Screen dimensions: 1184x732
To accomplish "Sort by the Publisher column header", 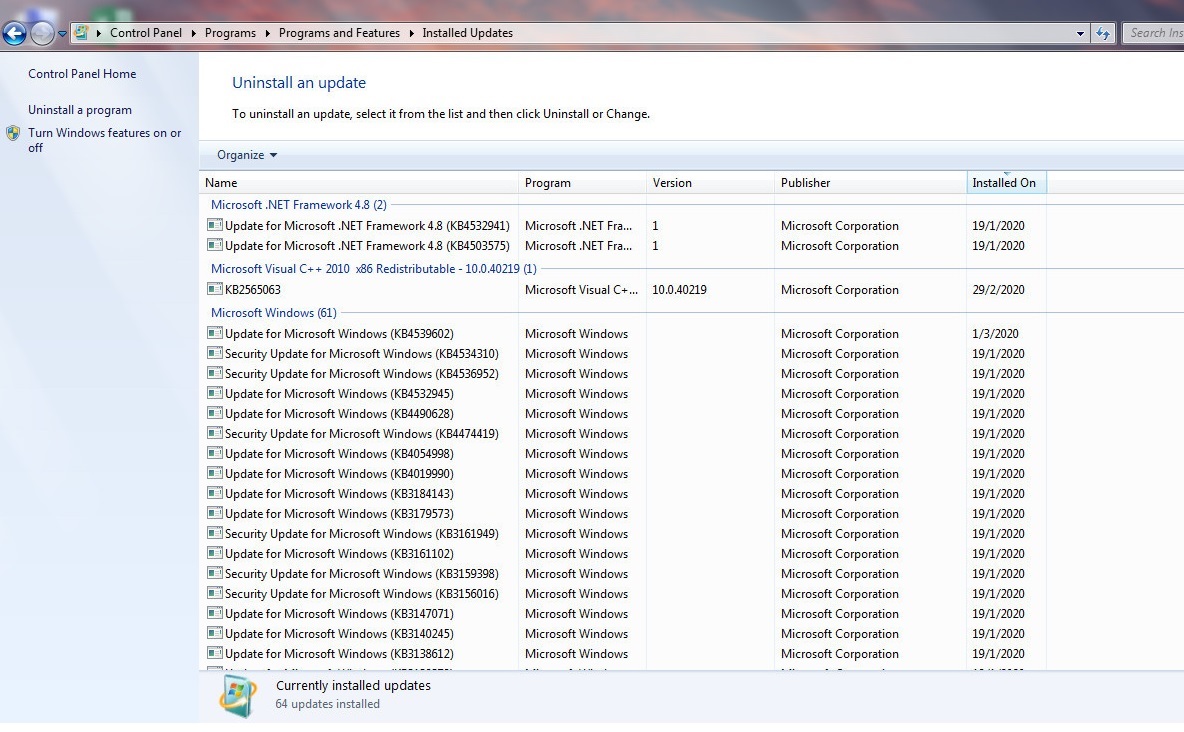I will [x=871, y=183].
